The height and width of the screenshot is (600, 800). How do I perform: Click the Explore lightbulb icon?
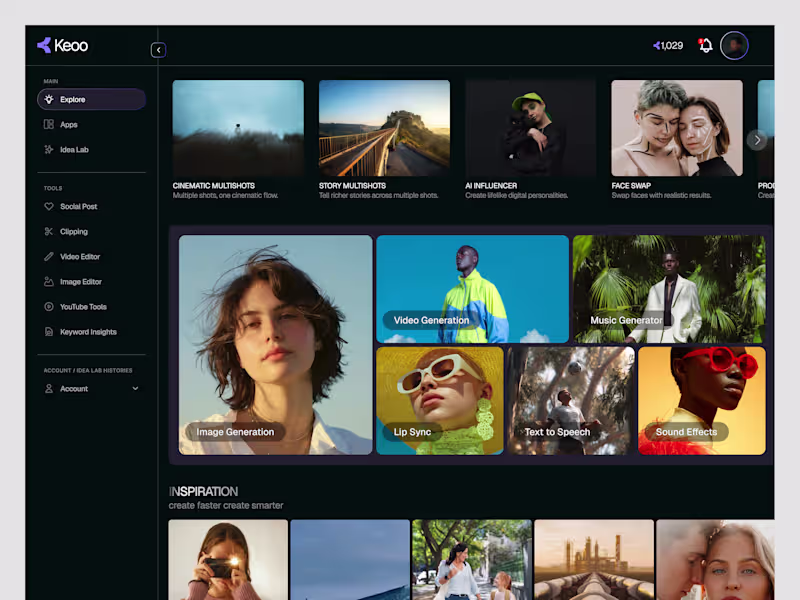pos(49,99)
